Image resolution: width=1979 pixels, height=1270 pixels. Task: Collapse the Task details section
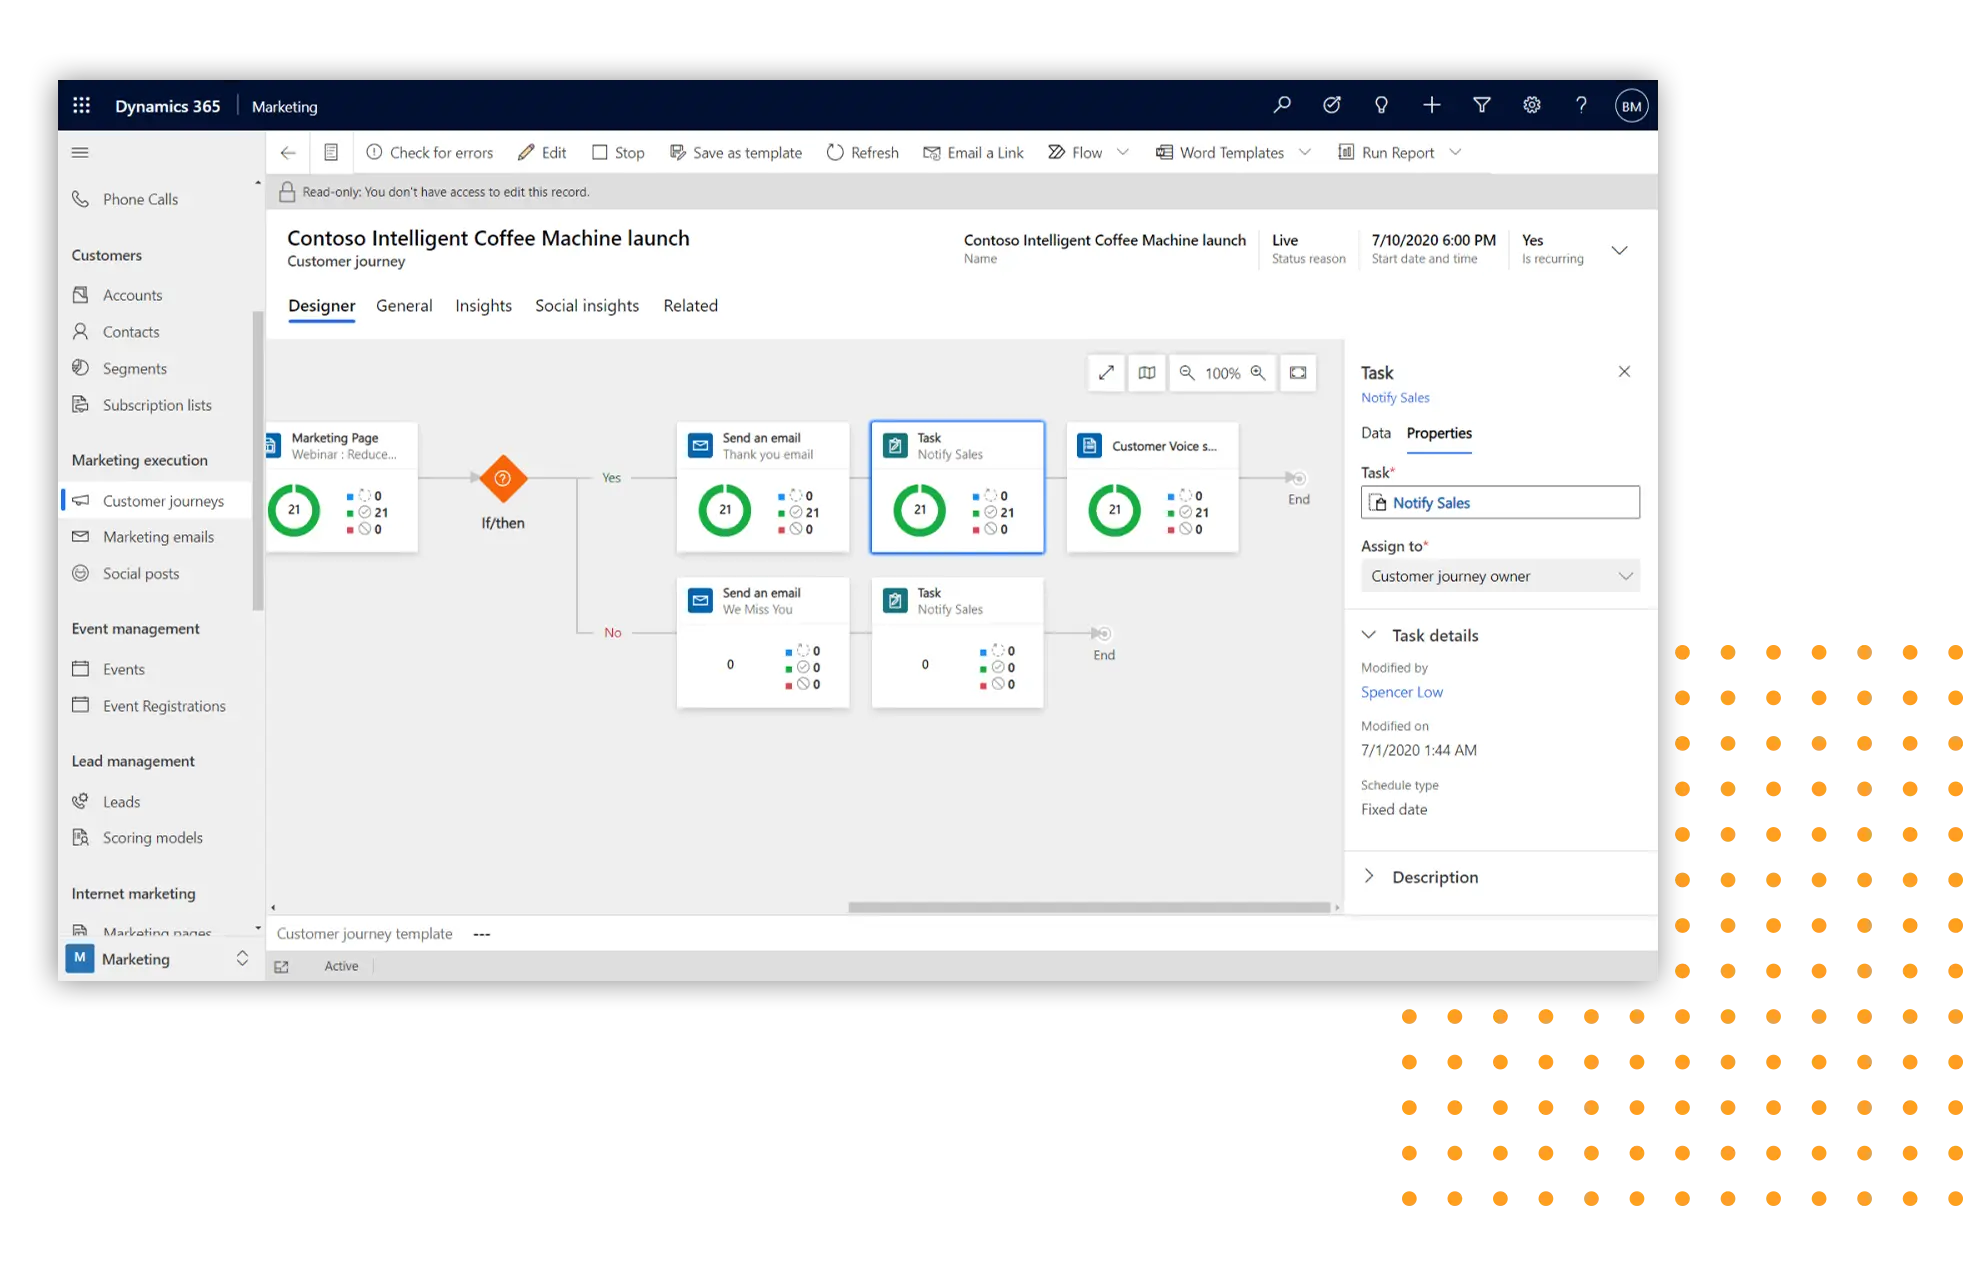tap(1369, 635)
